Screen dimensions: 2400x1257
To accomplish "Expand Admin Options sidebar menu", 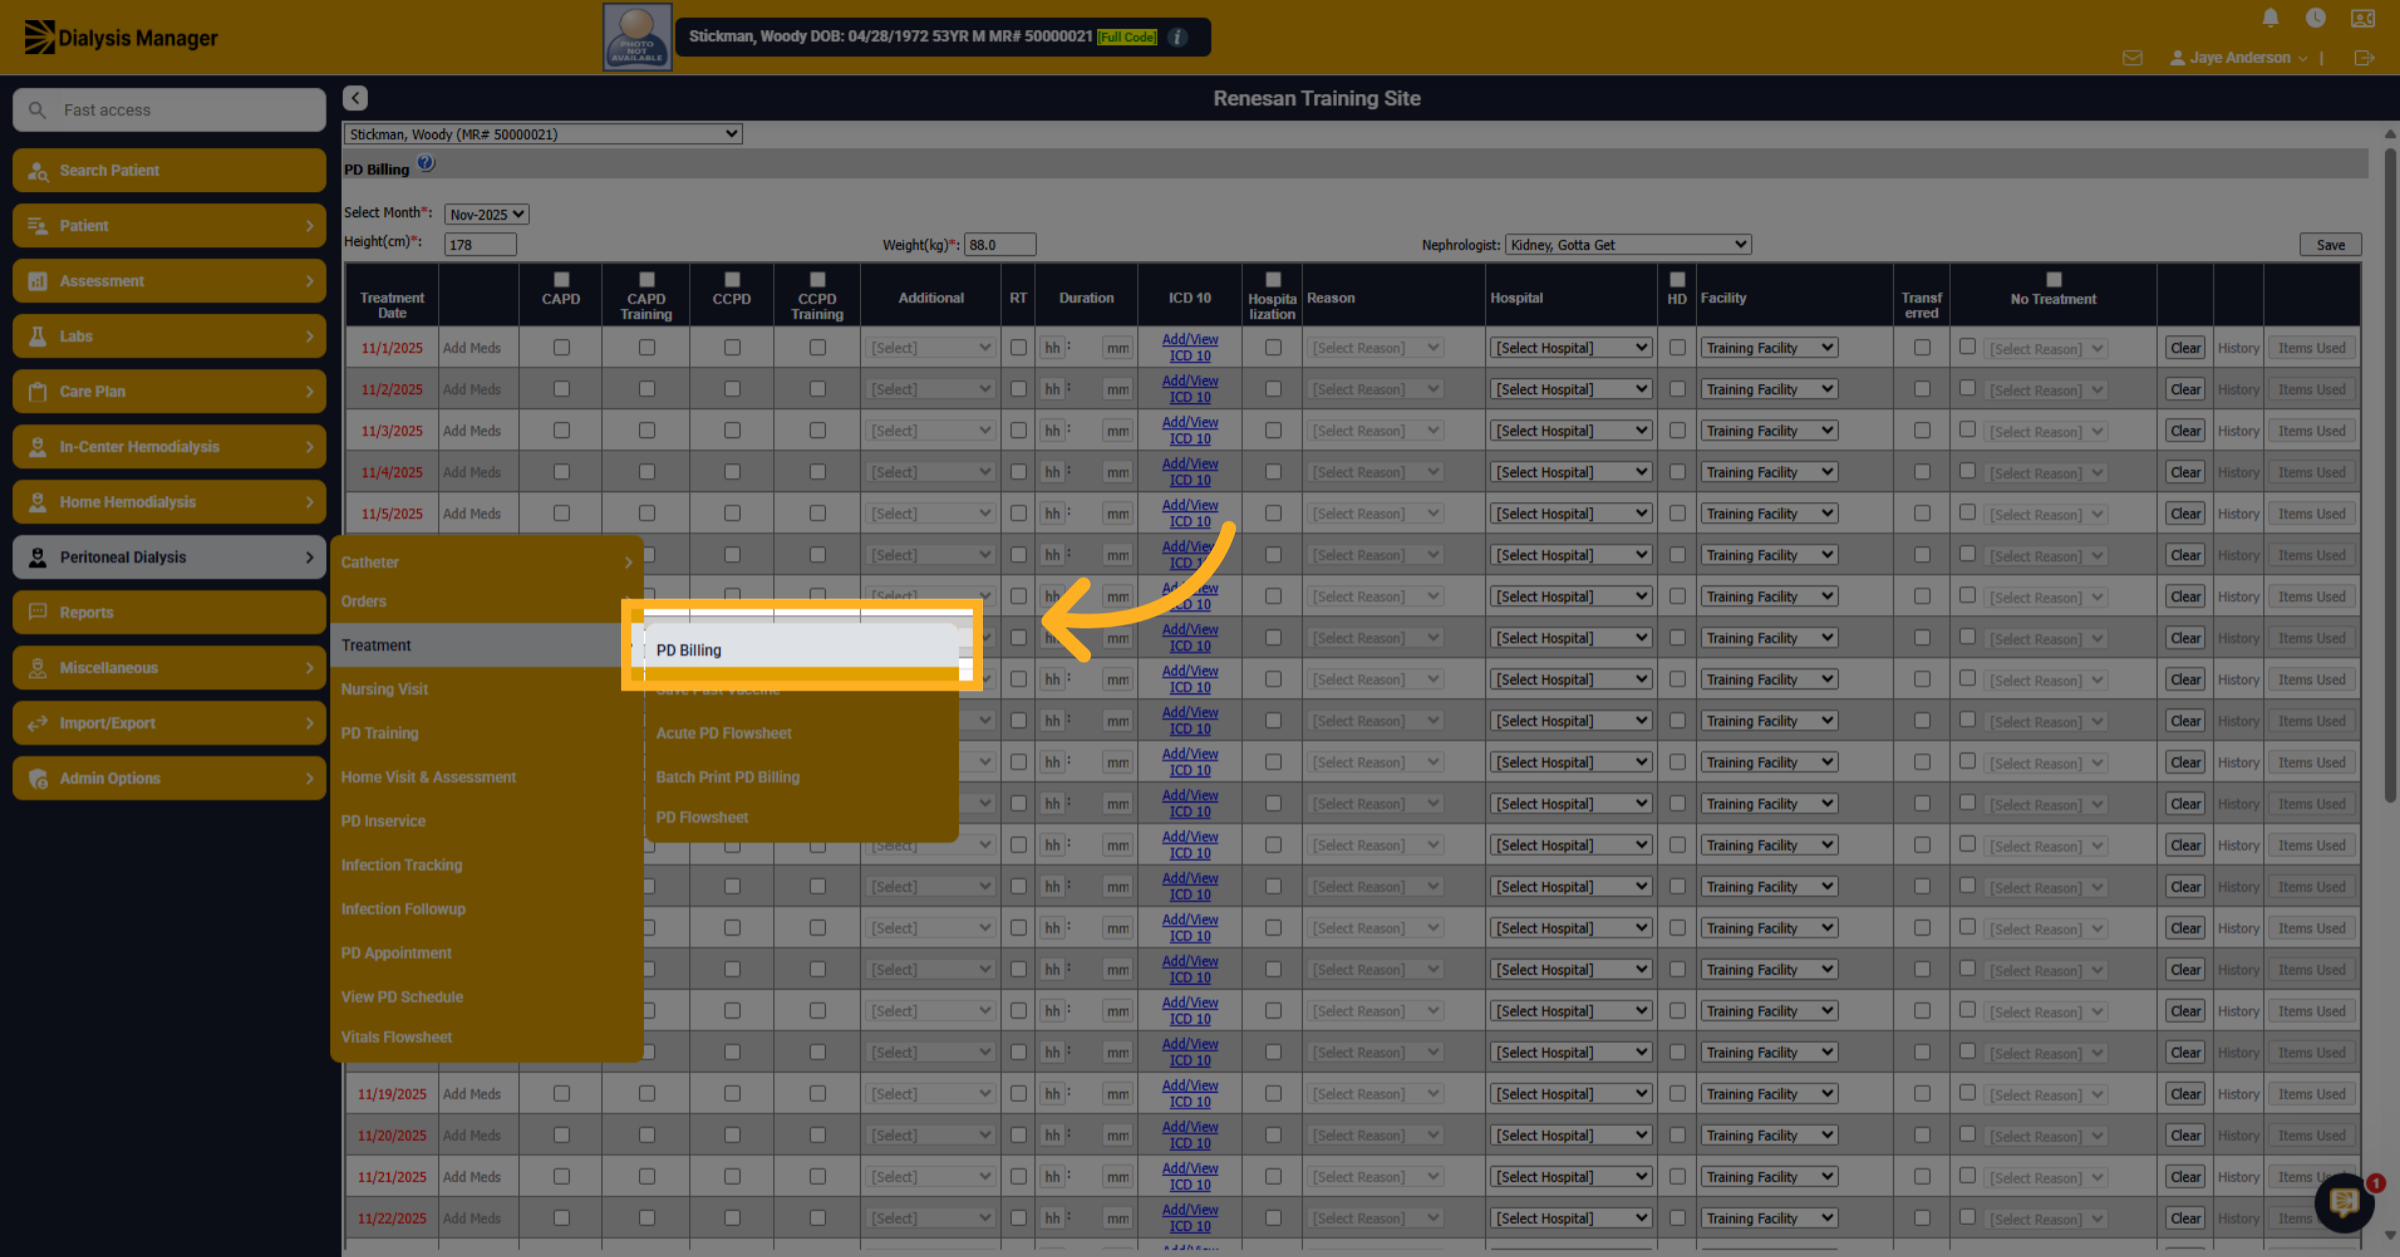I will 169,778.
